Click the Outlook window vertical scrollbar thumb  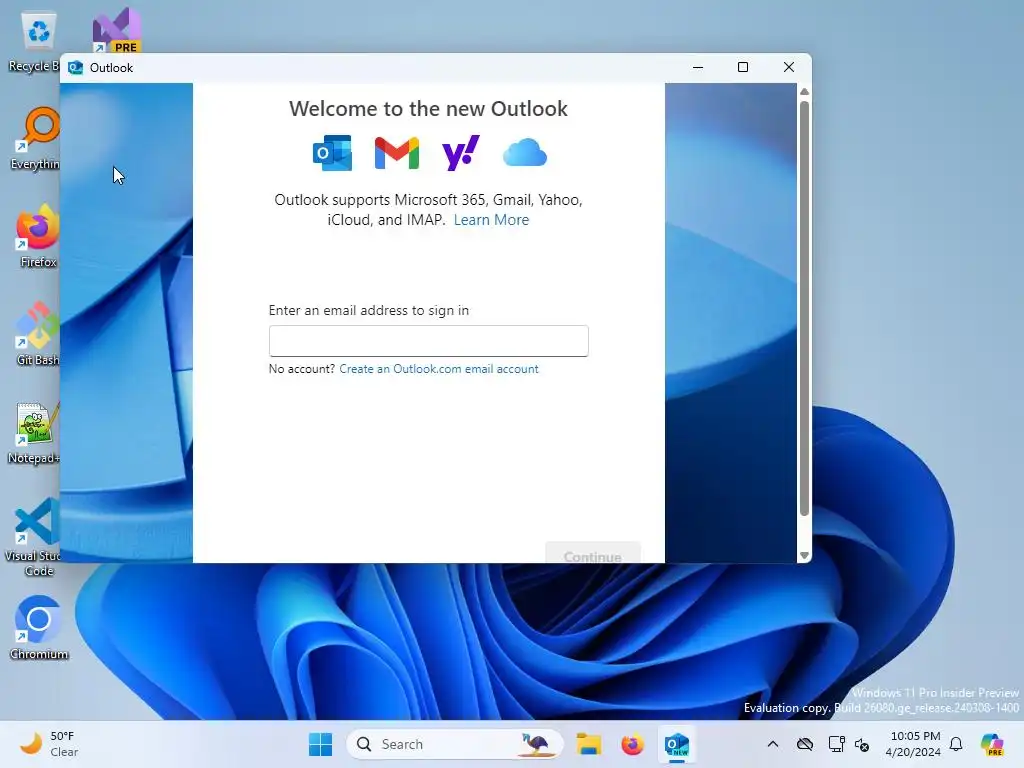pyautogui.click(x=804, y=308)
